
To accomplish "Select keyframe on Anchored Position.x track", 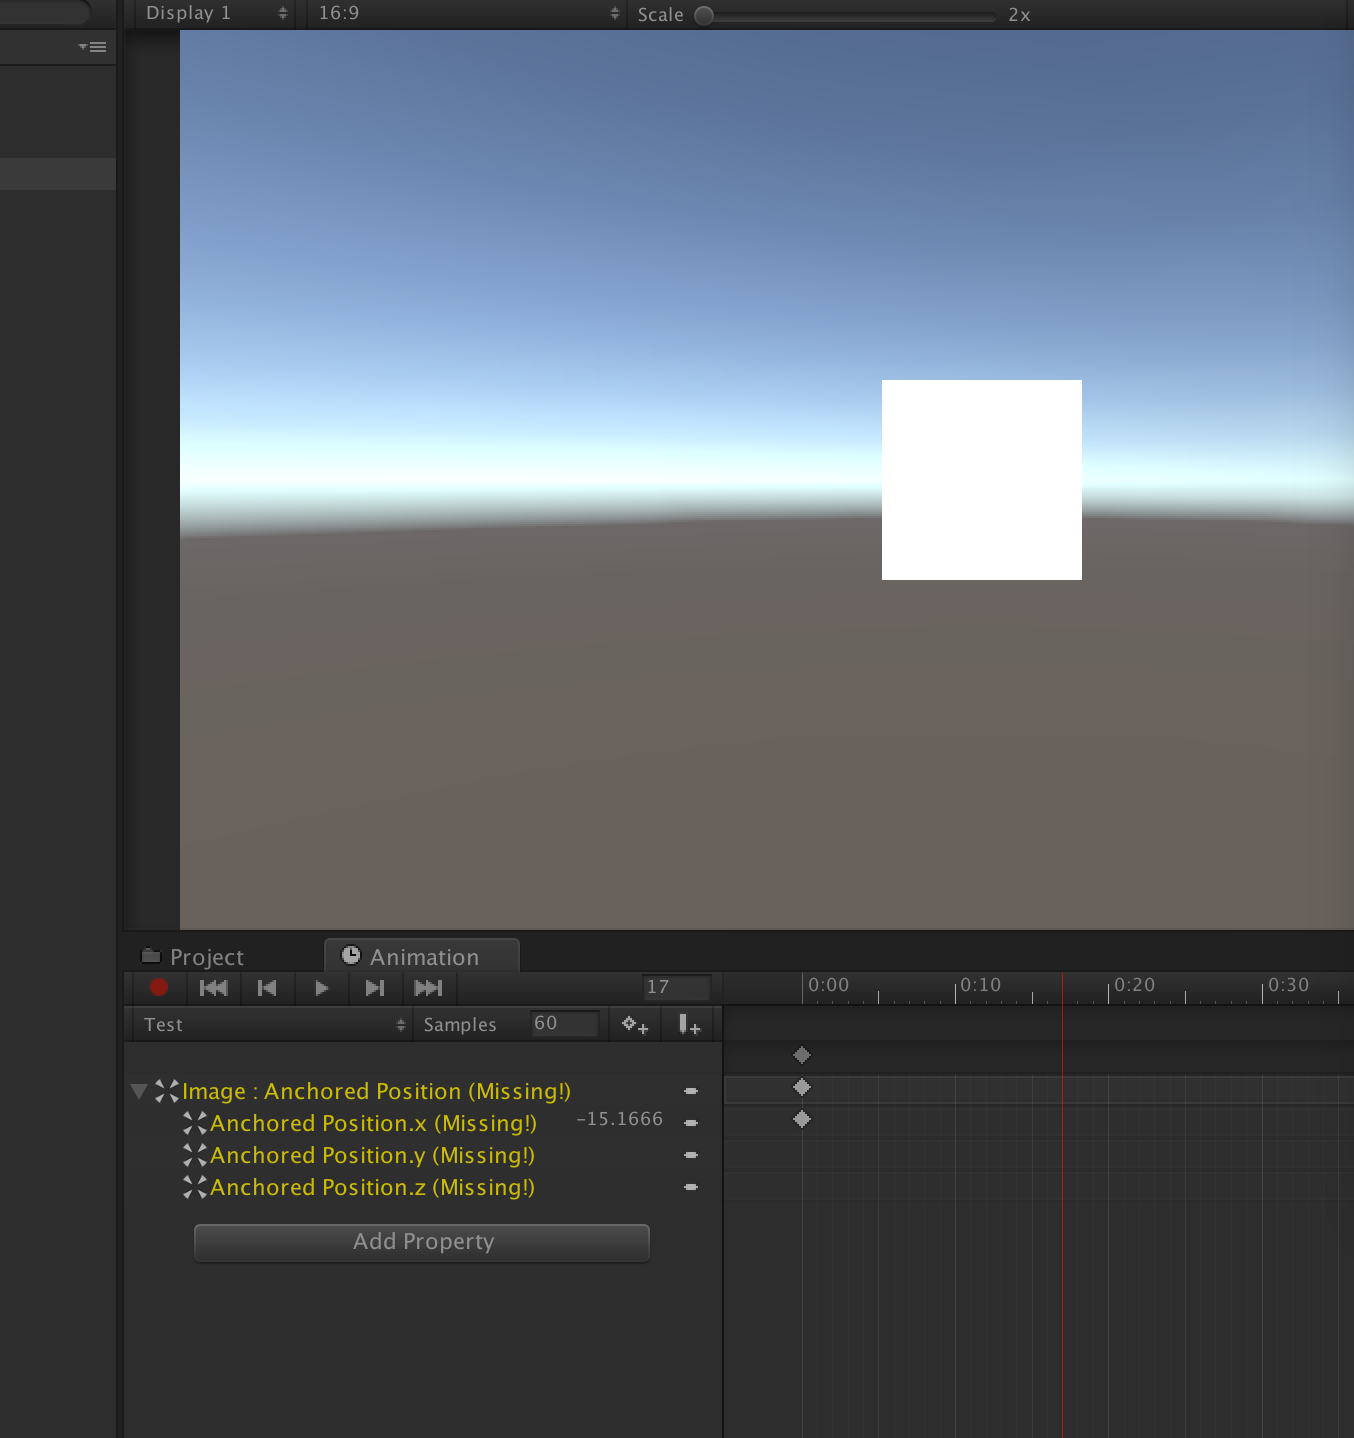I will 802,1119.
